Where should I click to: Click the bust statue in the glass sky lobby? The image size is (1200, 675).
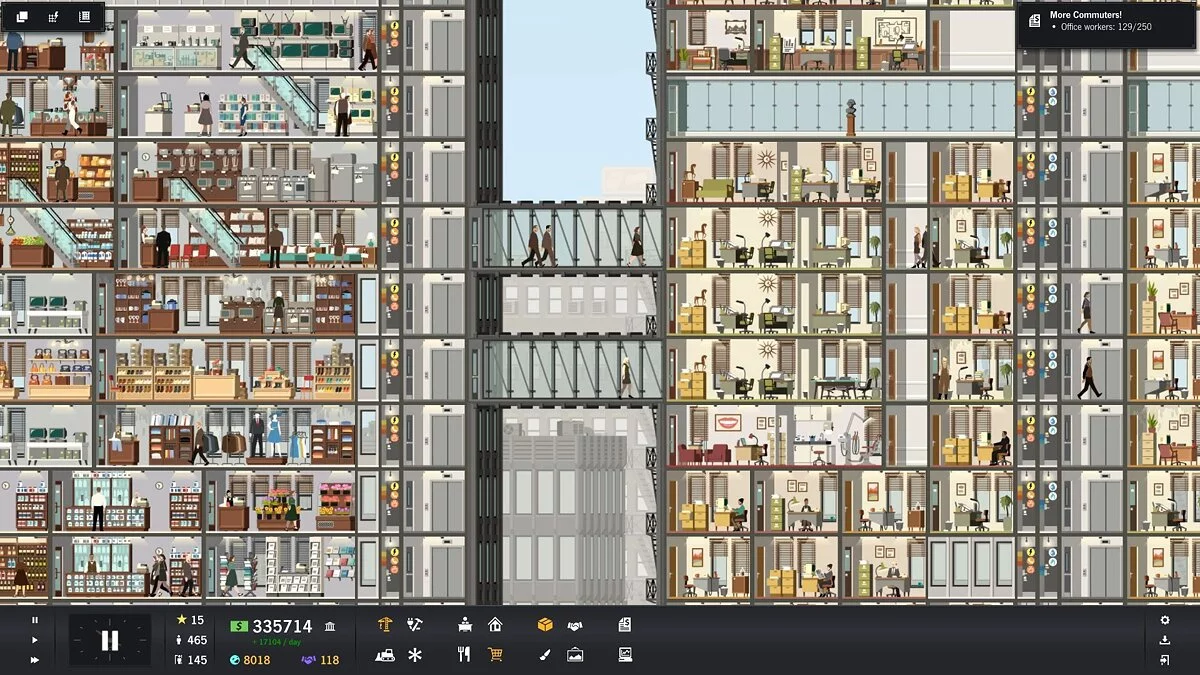[x=851, y=116]
